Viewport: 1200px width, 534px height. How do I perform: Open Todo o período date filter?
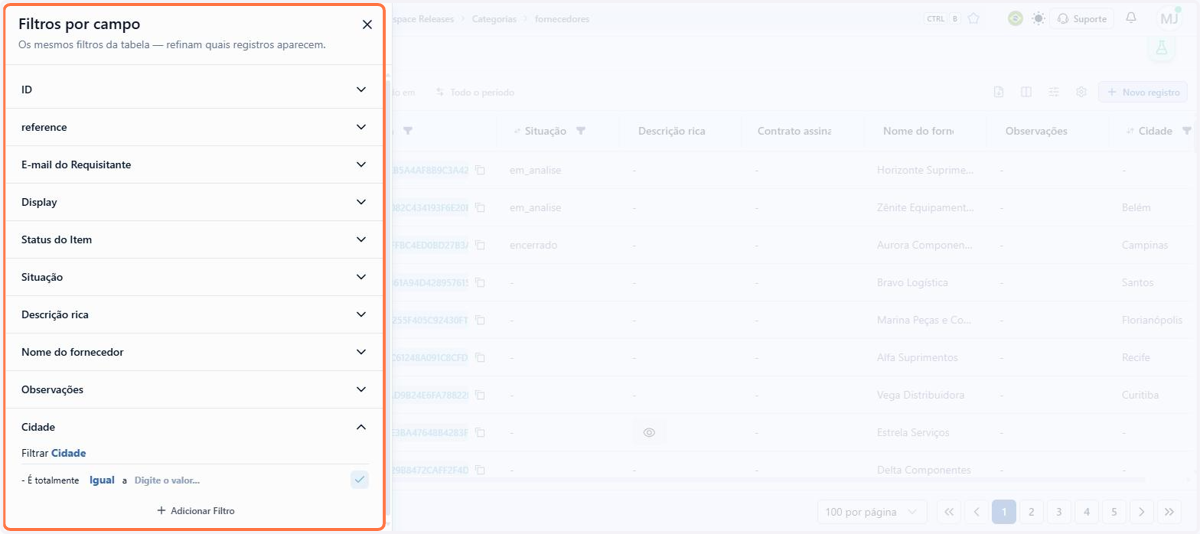pos(475,92)
